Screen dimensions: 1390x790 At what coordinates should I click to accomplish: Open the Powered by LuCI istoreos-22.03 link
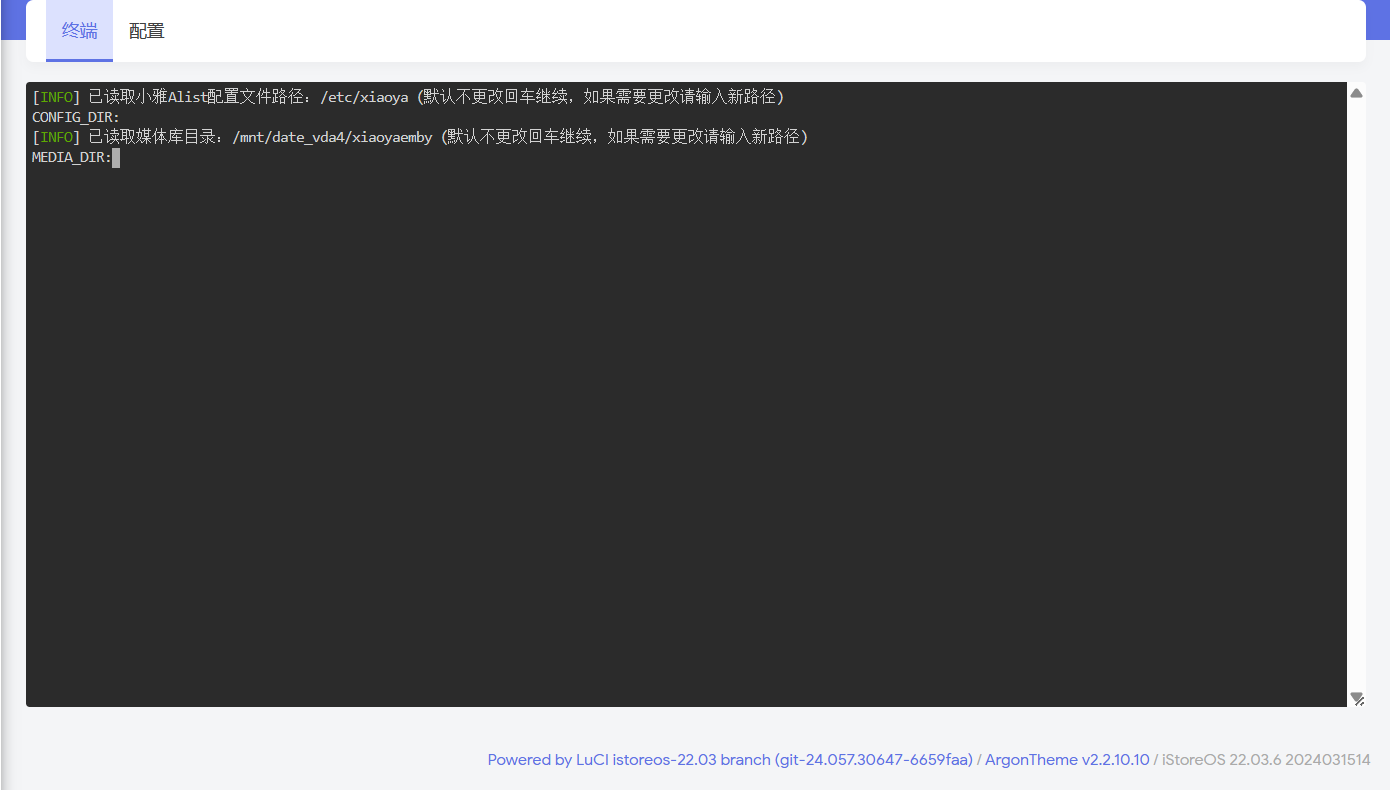(x=730, y=760)
